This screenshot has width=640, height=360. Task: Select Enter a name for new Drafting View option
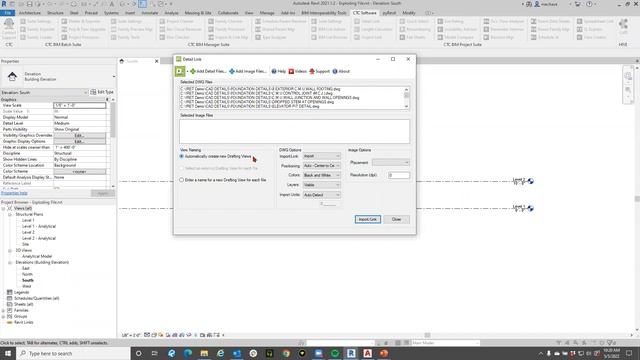tap(223, 180)
